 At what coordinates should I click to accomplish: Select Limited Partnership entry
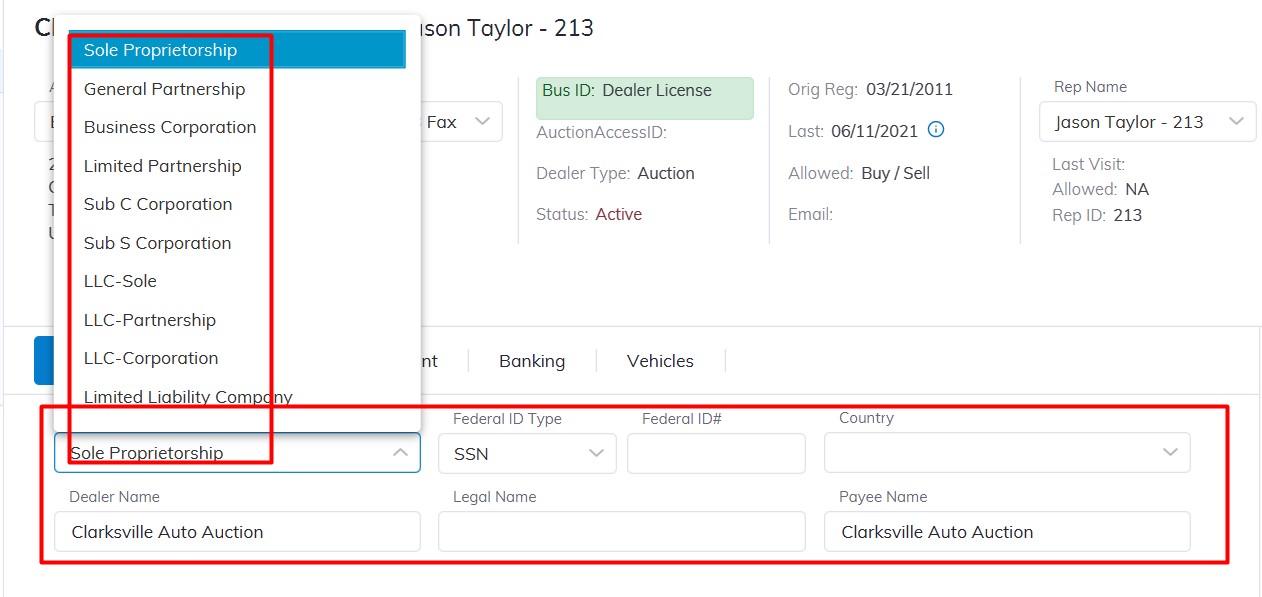tap(162, 166)
